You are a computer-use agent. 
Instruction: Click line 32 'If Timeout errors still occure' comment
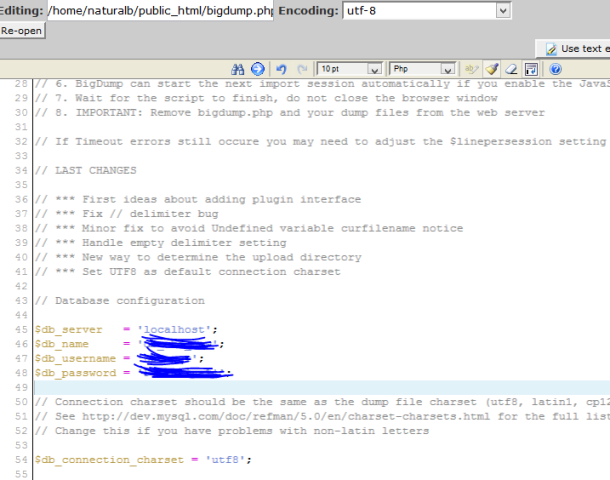tap(320, 142)
